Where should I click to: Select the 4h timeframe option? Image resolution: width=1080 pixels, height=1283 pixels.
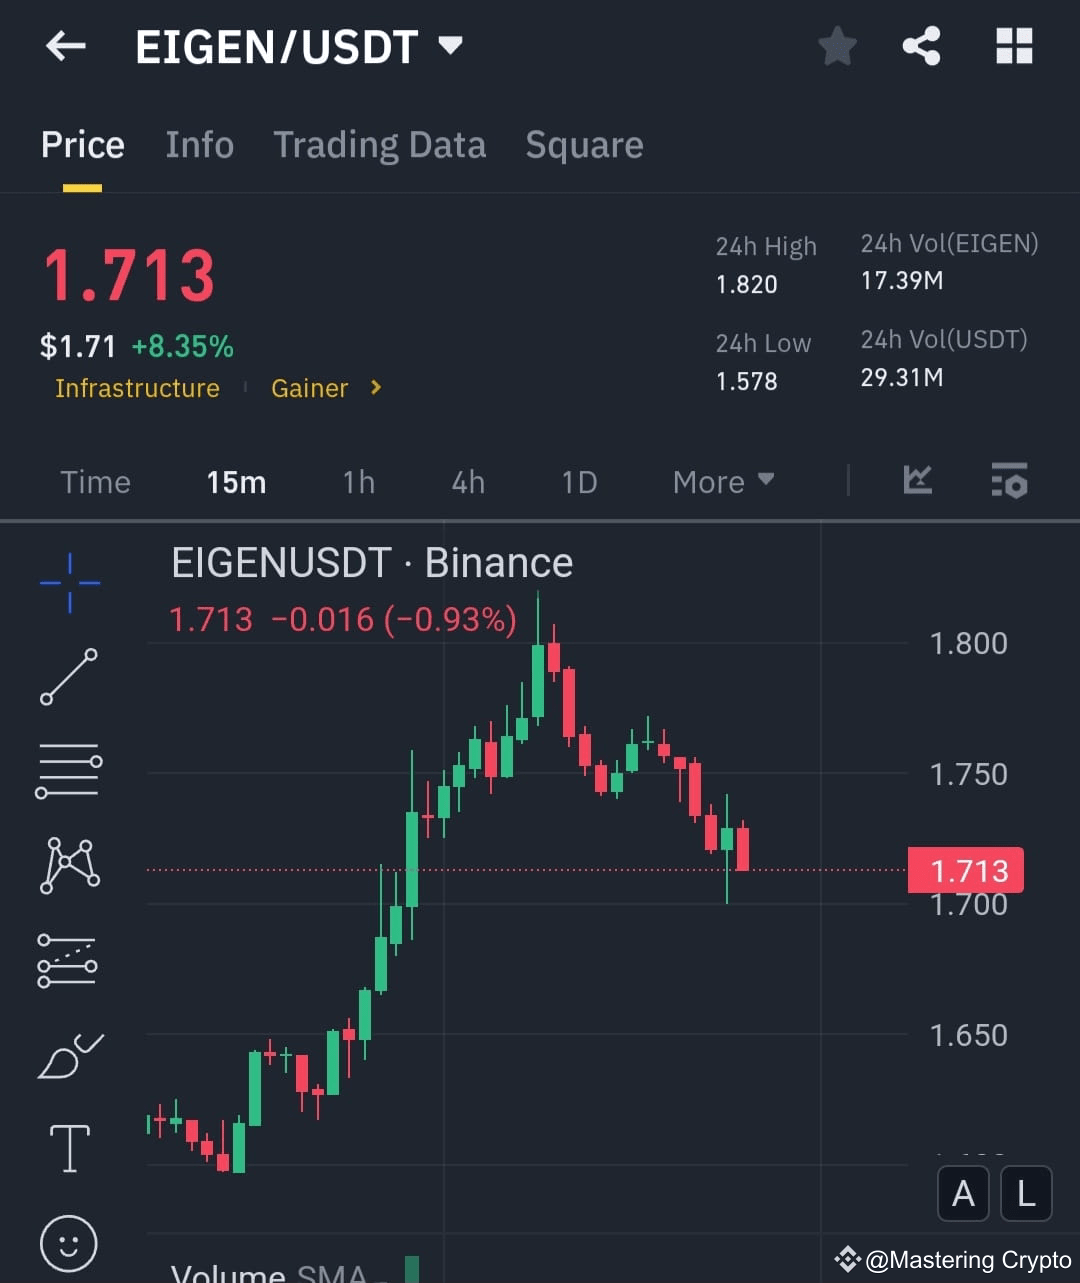click(467, 481)
